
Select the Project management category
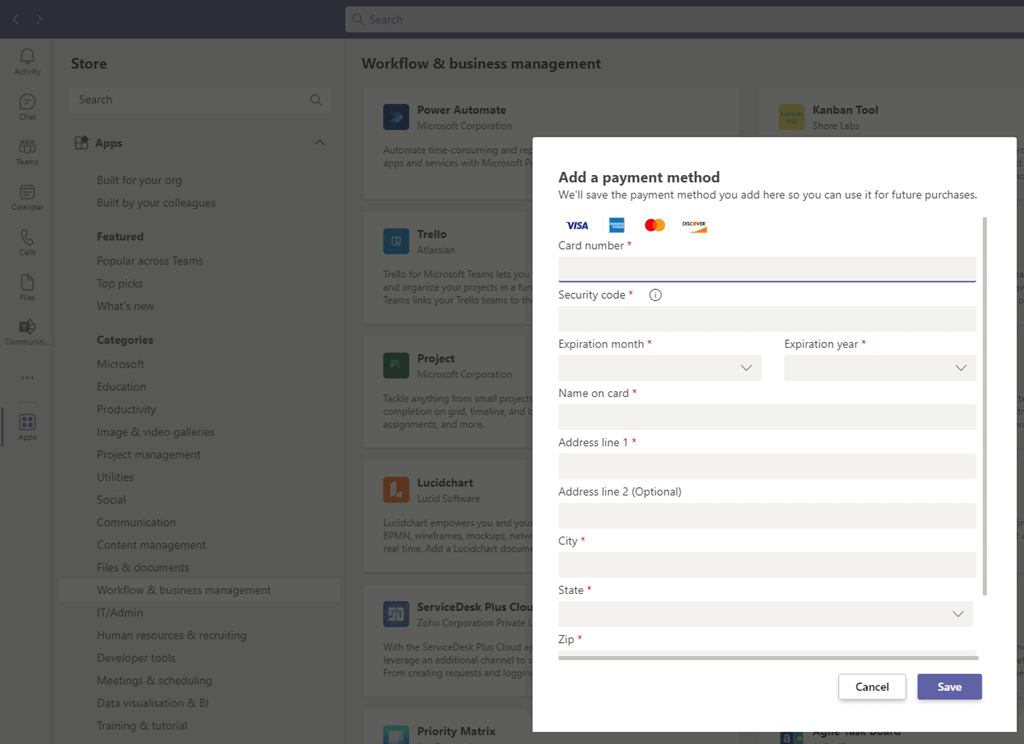tap(148, 455)
